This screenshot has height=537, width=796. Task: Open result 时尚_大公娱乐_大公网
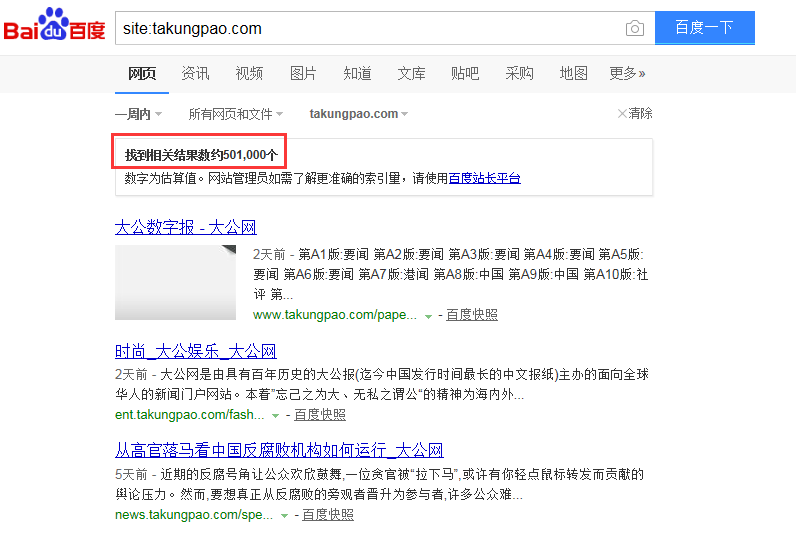pyautogui.click(x=196, y=351)
